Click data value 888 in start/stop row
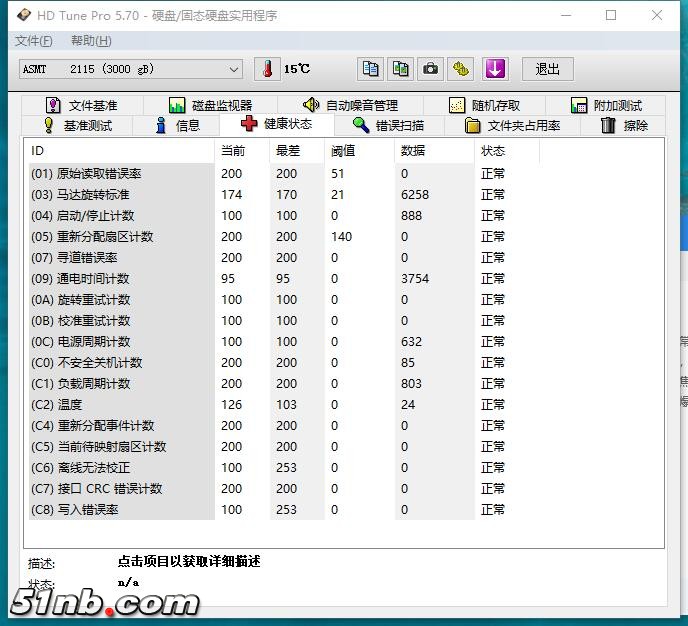 [x=411, y=216]
